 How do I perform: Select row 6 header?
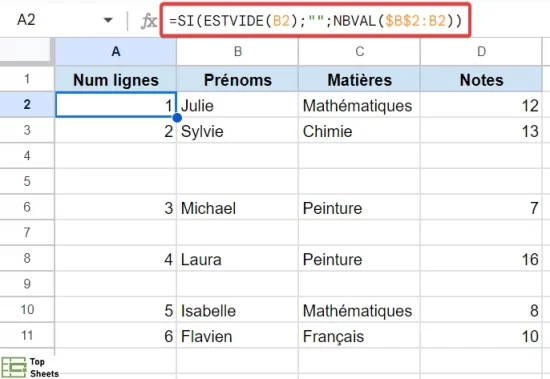(27, 207)
